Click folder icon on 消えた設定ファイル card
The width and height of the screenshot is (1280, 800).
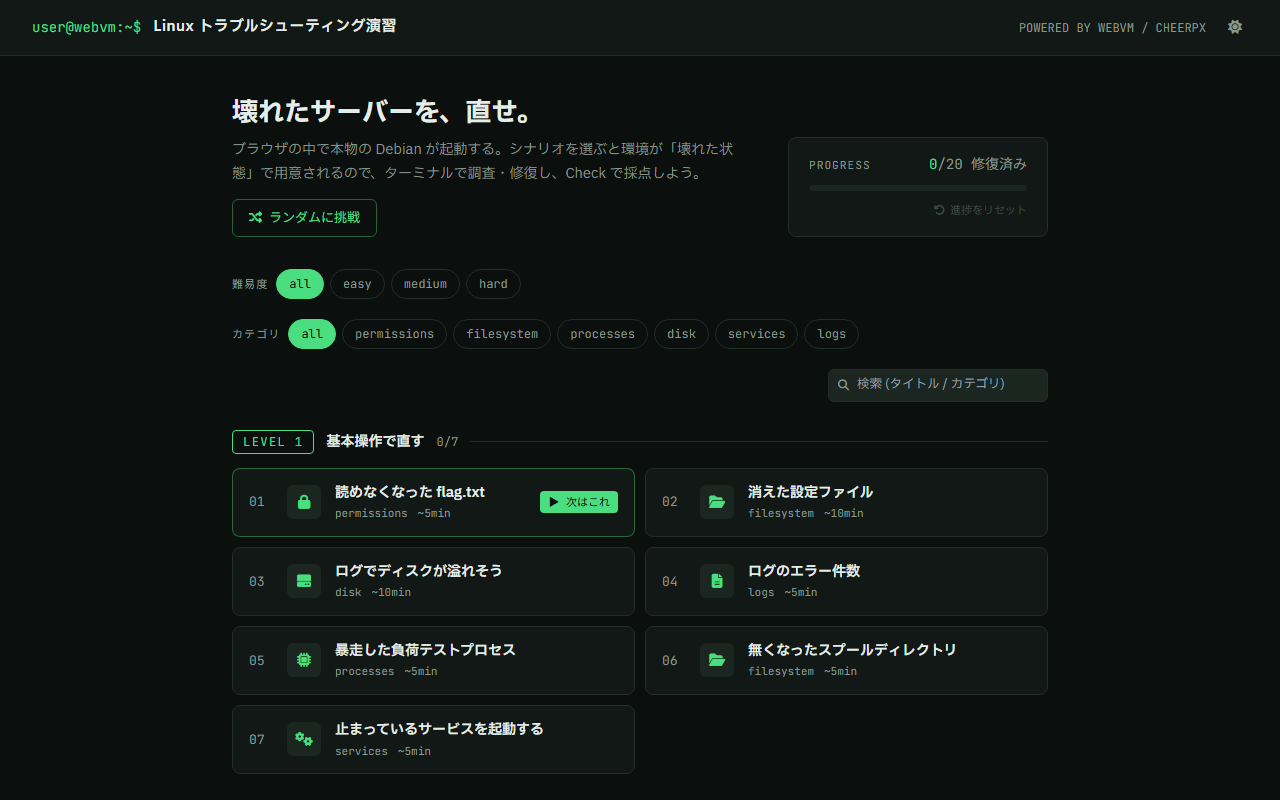point(717,502)
